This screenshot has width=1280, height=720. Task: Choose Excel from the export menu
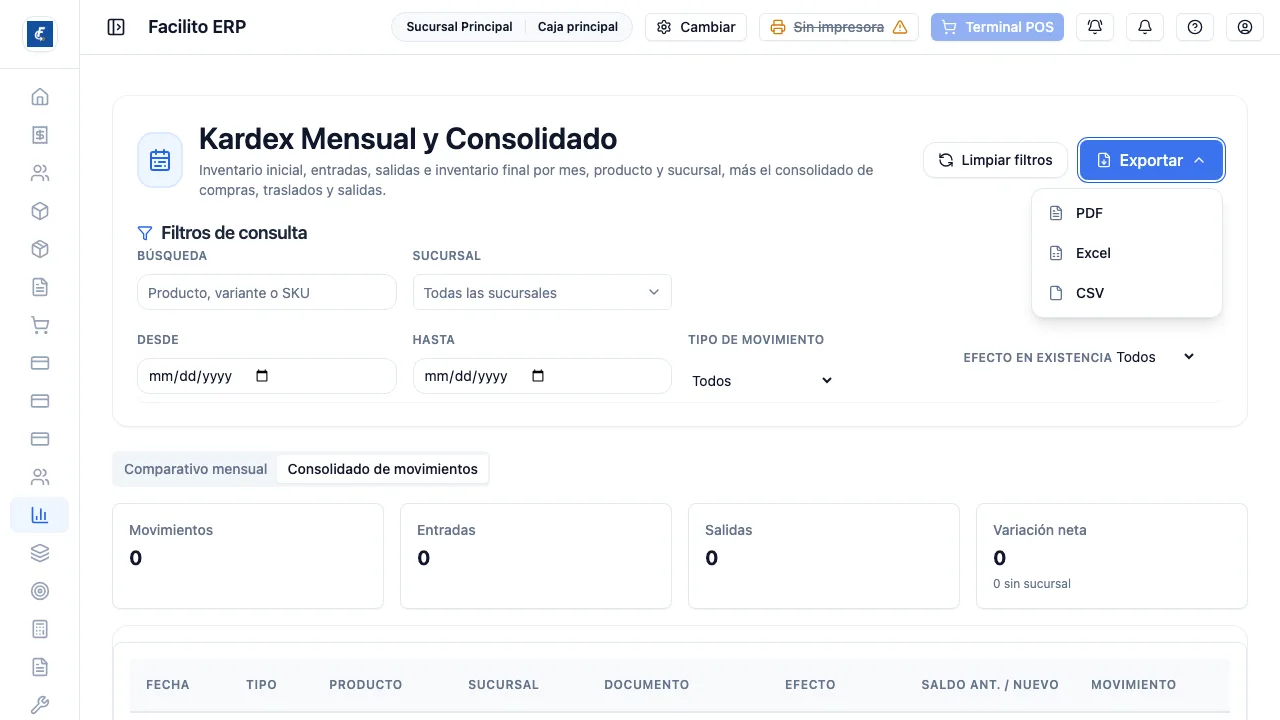click(x=1127, y=253)
